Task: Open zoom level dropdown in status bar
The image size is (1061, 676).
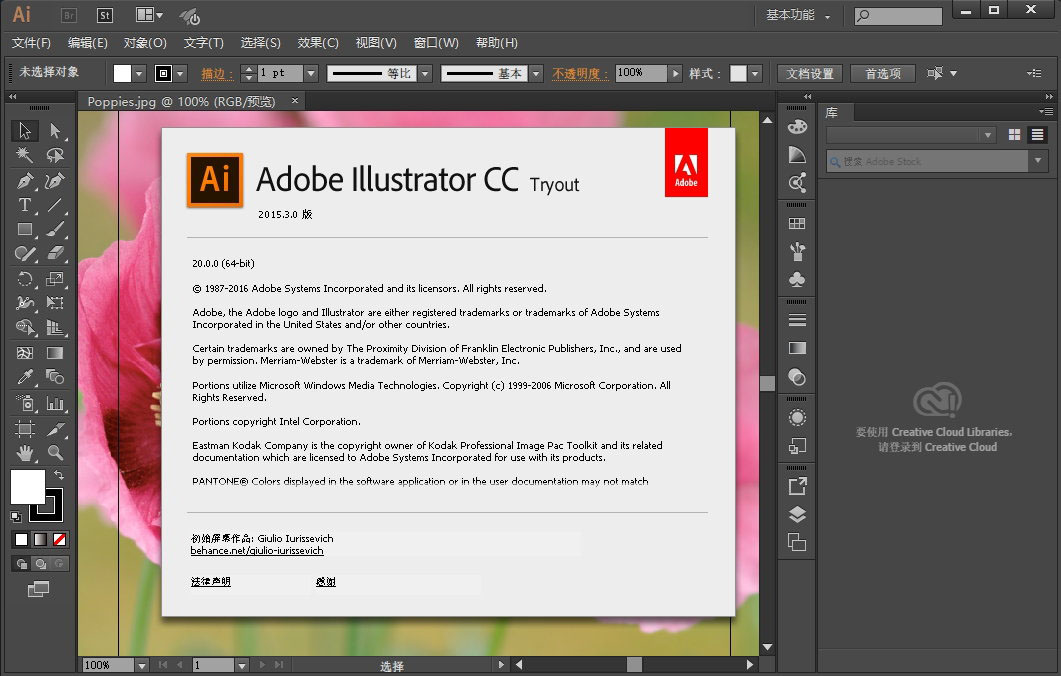Action: (x=141, y=666)
